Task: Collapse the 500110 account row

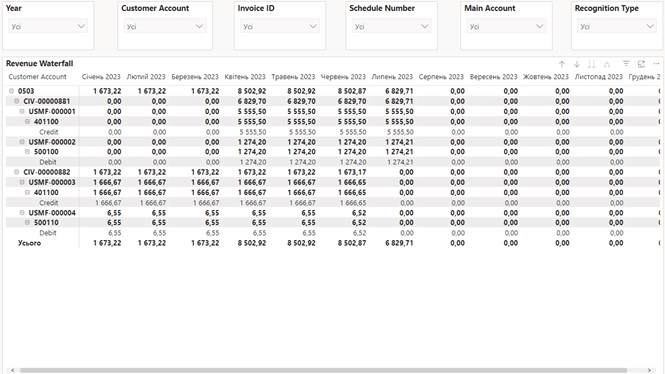Action: pos(28,222)
